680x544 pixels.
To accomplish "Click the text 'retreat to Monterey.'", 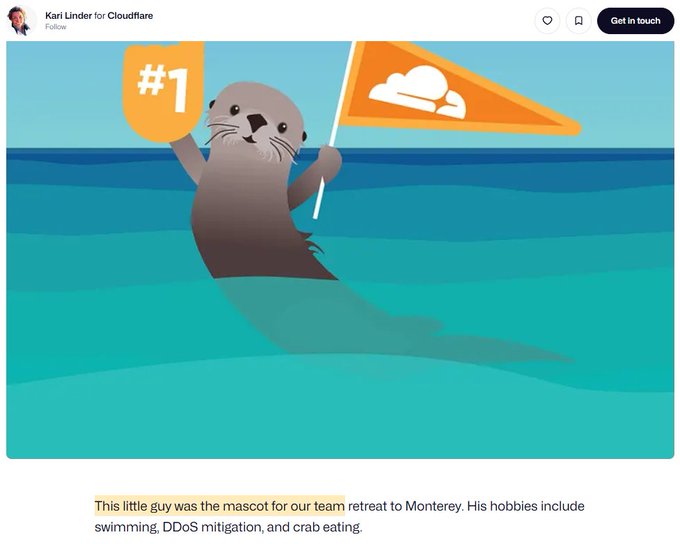I will 405,506.
